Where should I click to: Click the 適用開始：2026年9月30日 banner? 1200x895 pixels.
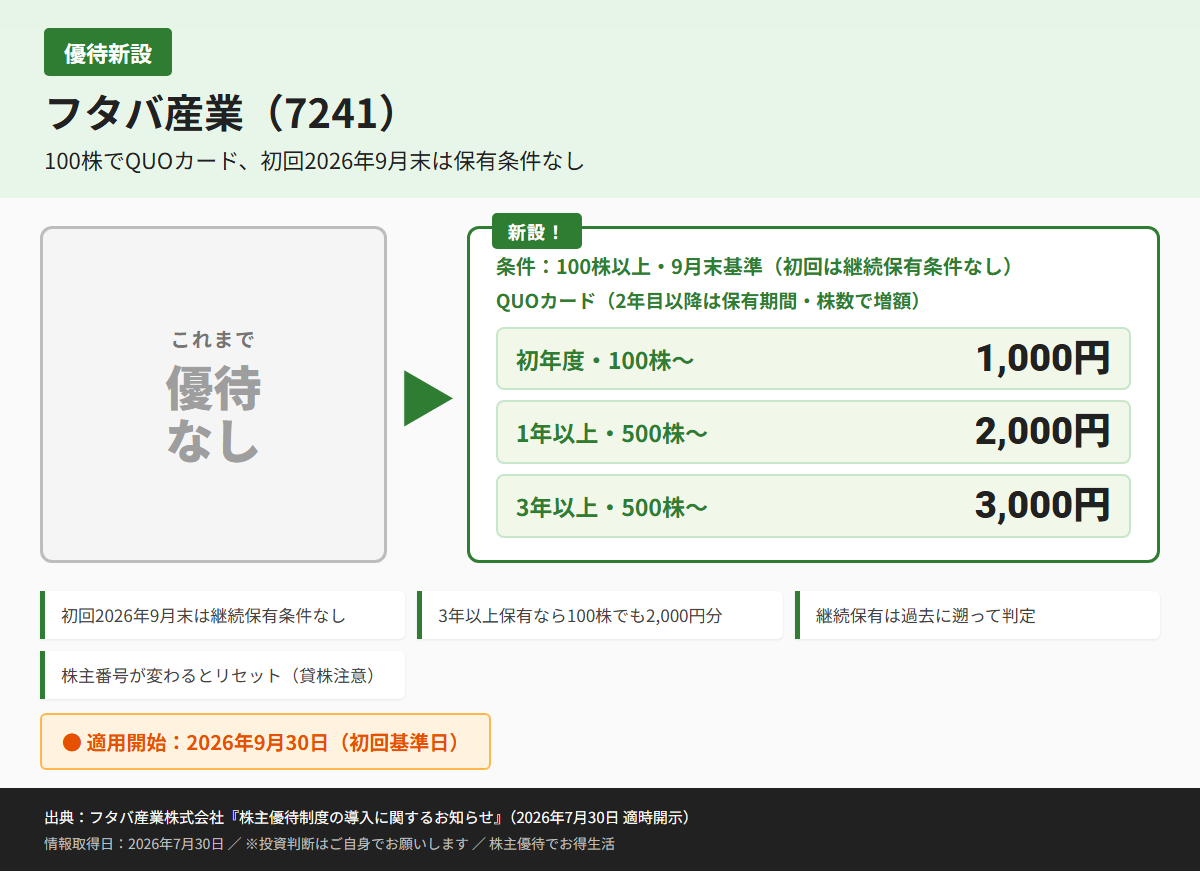[x=265, y=741]
